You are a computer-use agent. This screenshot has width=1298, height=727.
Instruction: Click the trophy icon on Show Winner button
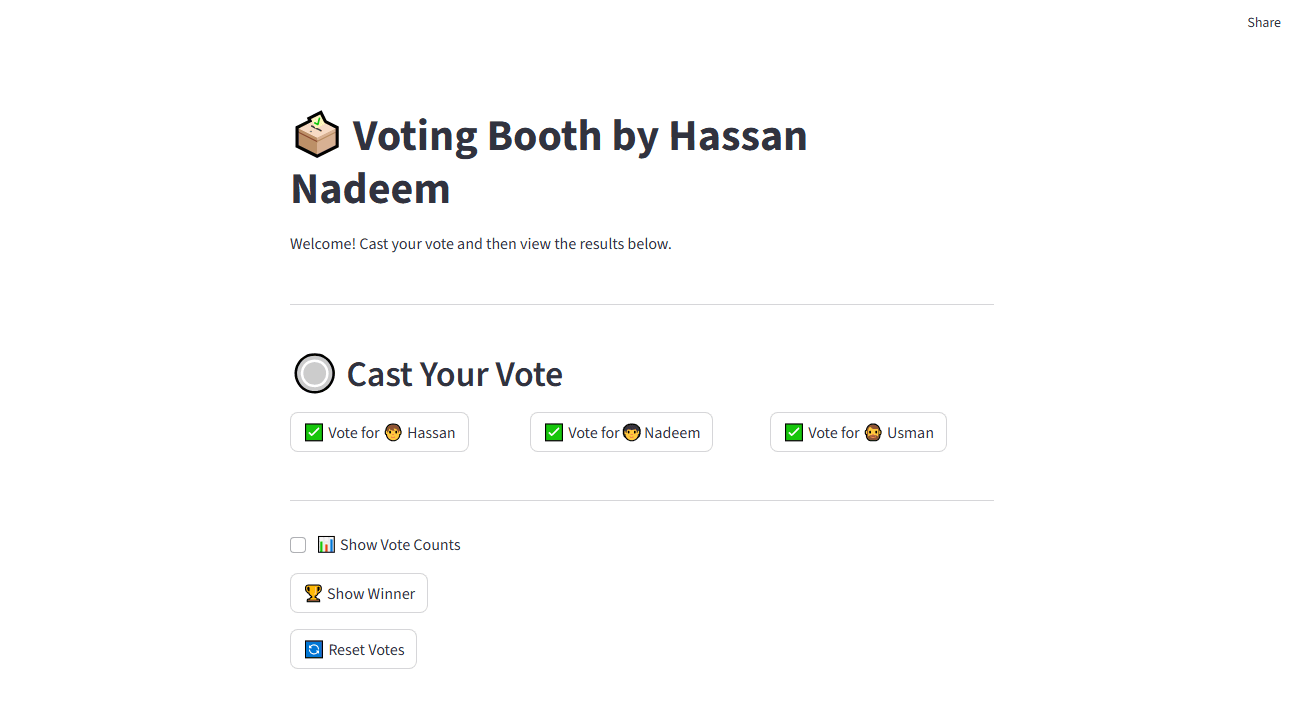(x=312, y=593)
